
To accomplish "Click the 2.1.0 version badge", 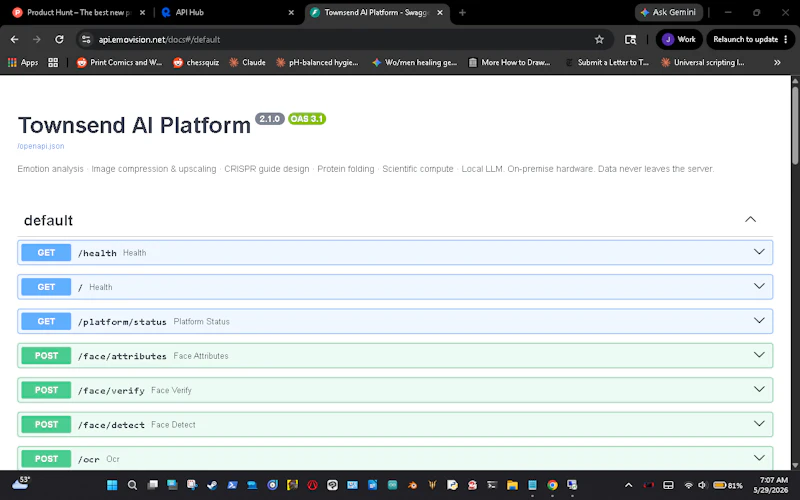I will pyautogui.click(x=269, y=119).
